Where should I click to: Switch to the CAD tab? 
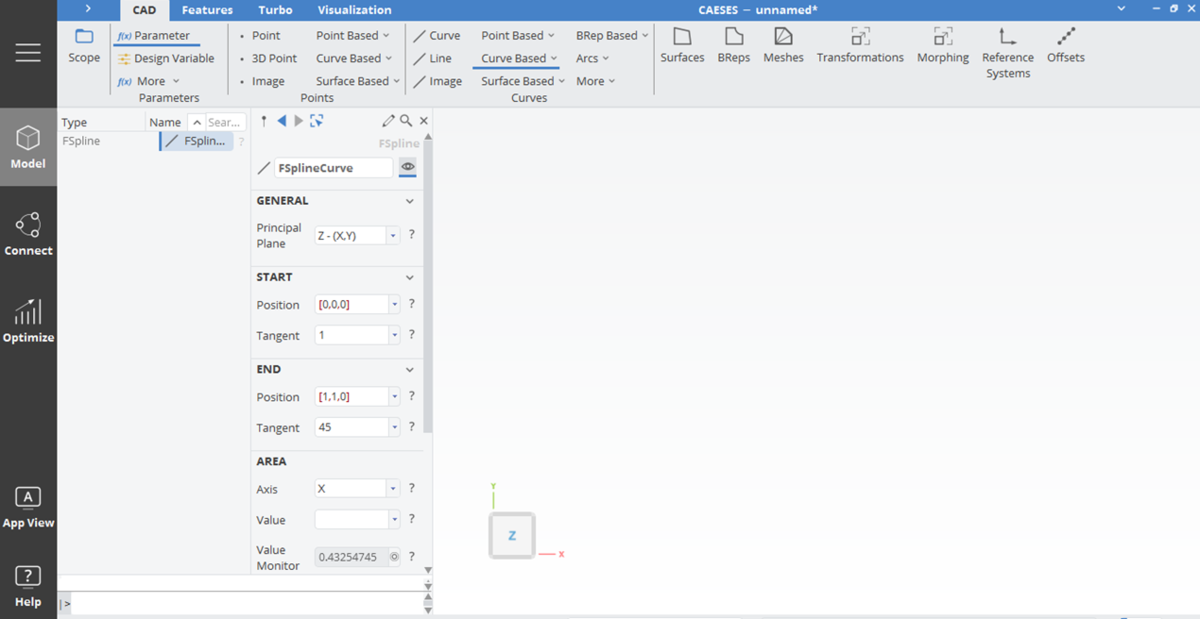click(x=144, y=10)
